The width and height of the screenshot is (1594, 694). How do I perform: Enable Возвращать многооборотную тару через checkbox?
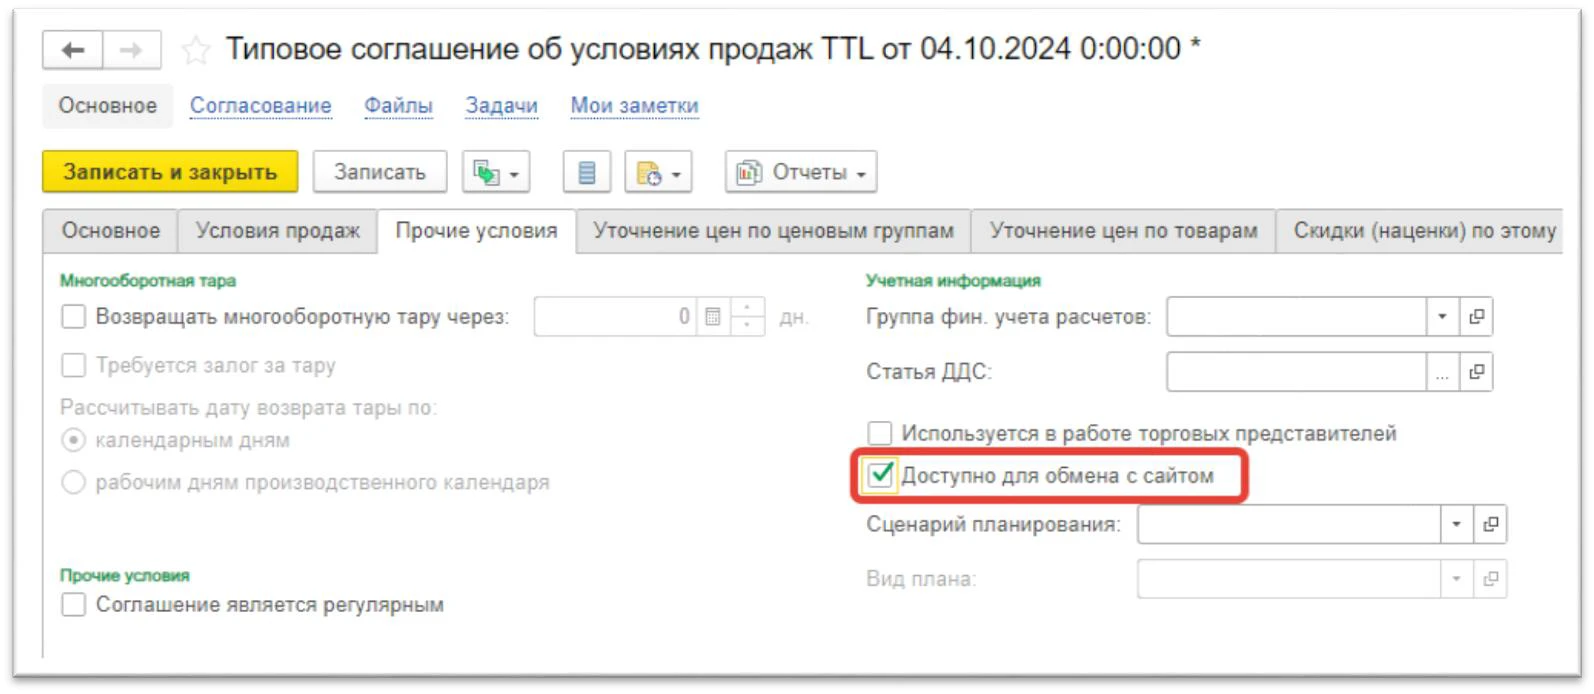74,317
